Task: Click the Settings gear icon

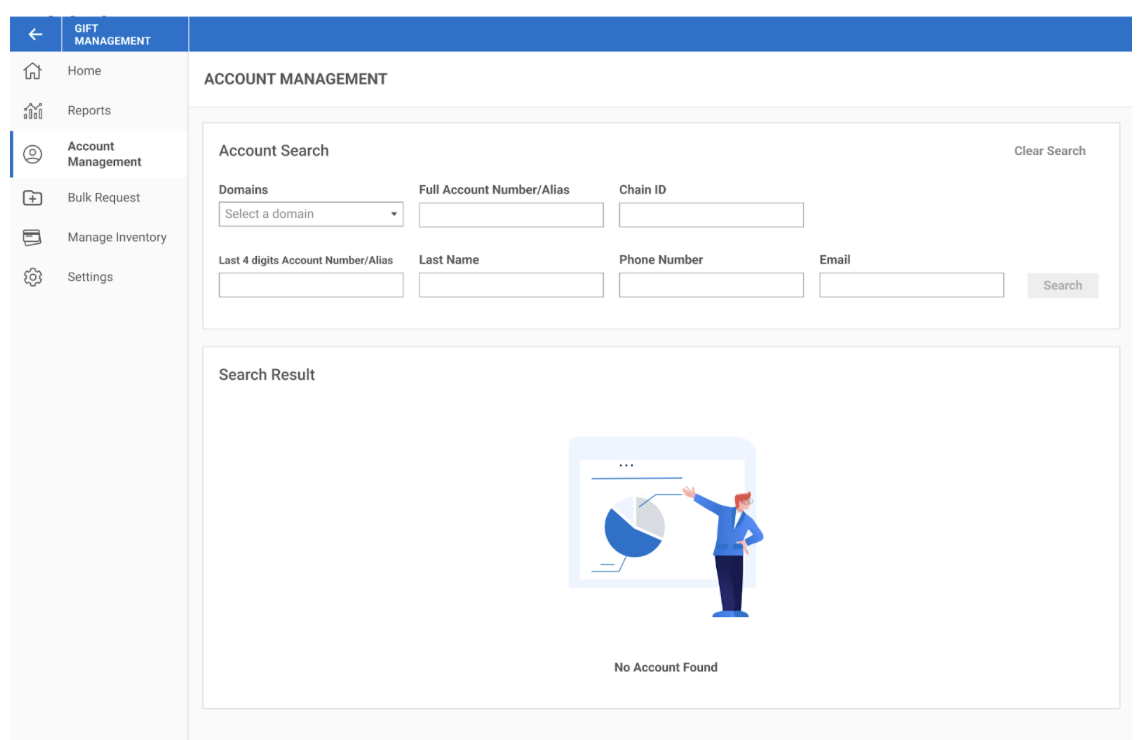Action: (33, 277)
